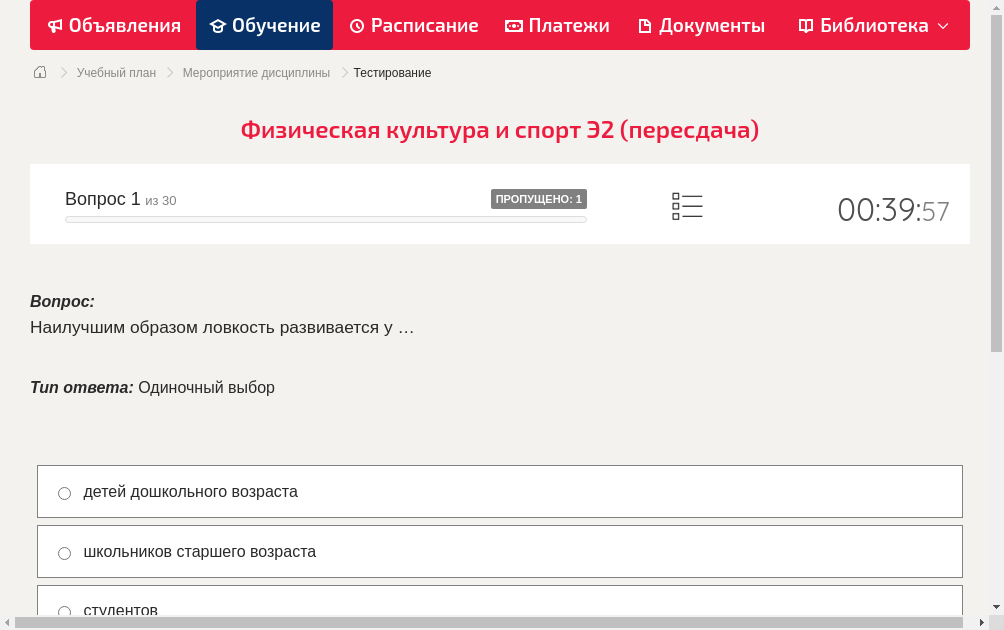
Task: Open the question list navigator icon
Action: 687,205
